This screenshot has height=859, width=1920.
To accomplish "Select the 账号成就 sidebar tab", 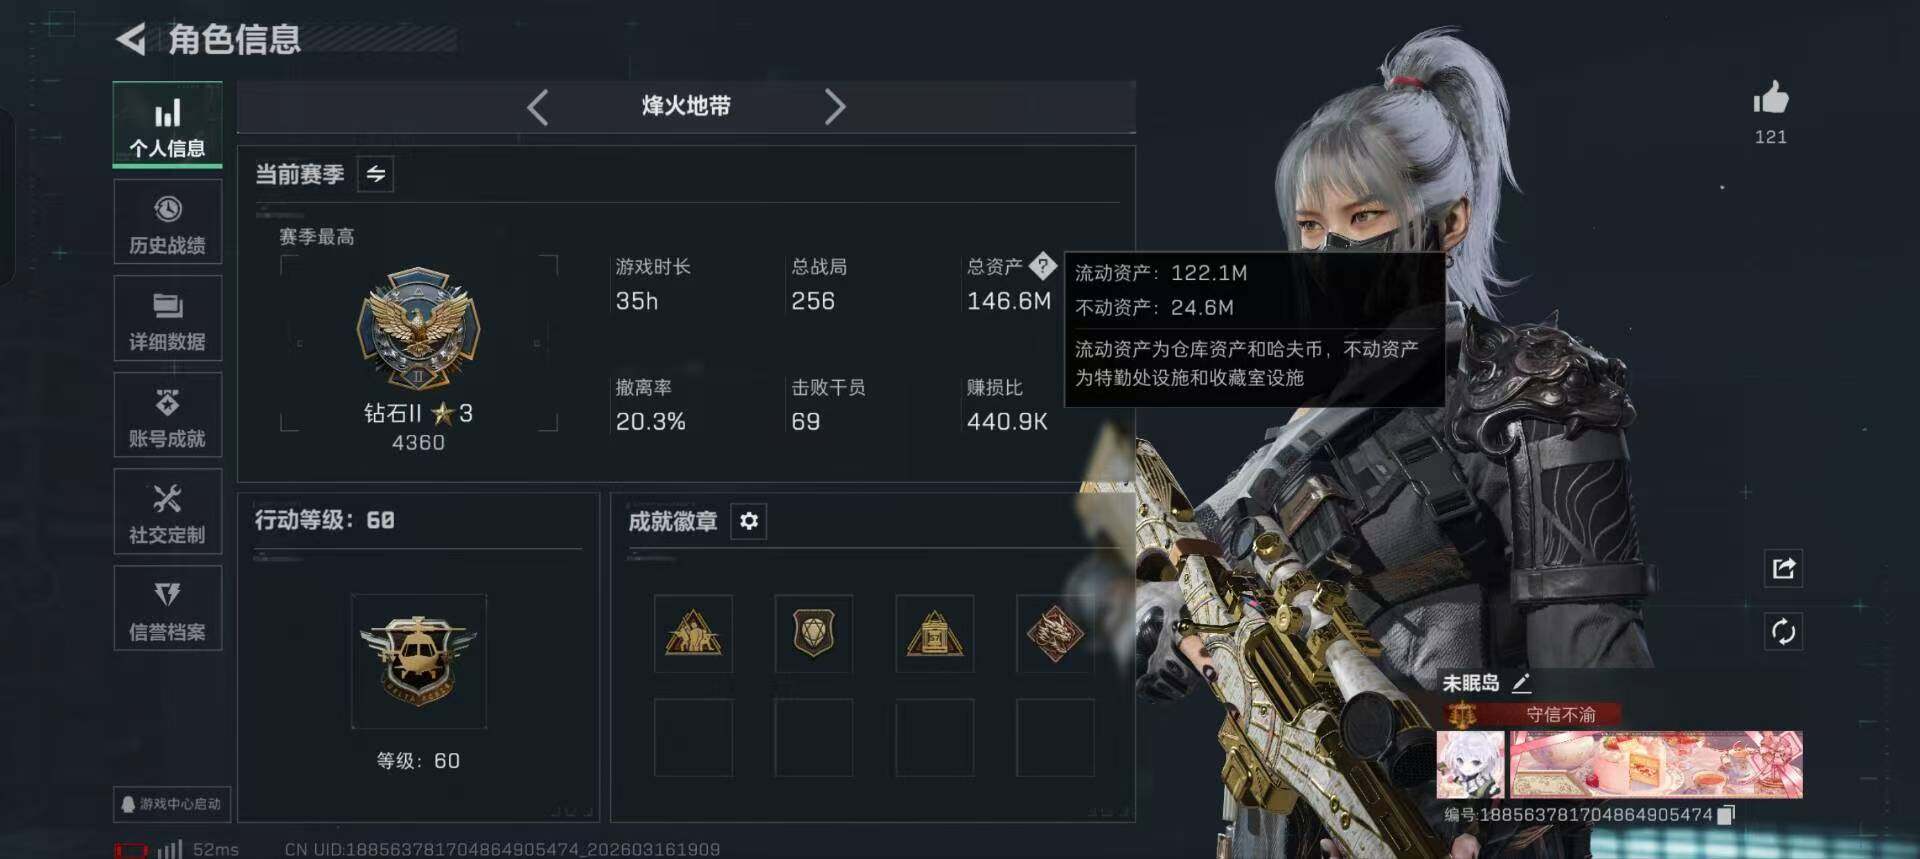I will [x=167, y=416].
